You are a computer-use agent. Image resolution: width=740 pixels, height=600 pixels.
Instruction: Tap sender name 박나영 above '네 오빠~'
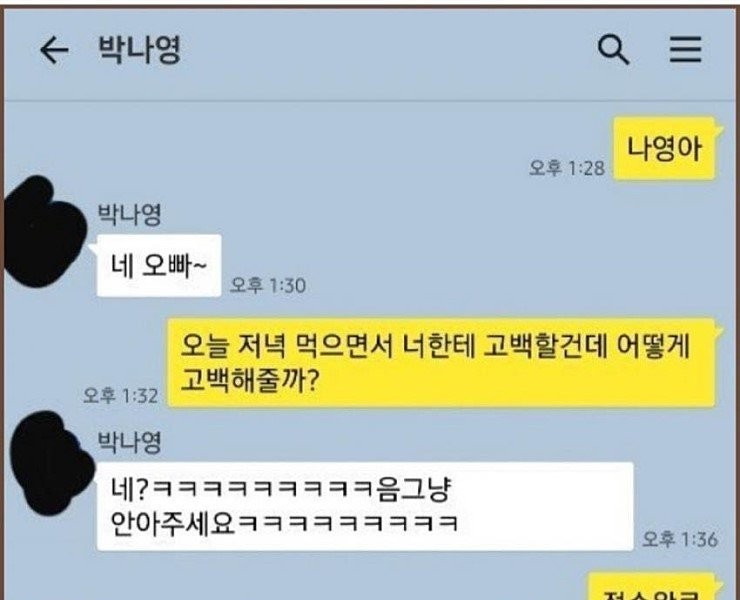click(129, 215)
